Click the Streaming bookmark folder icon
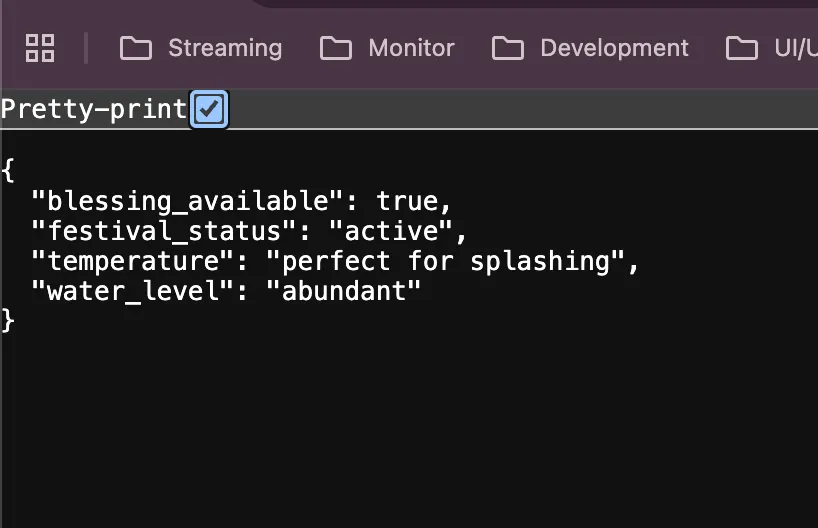The height and width of the screenshot is (528, 818). 136,48
